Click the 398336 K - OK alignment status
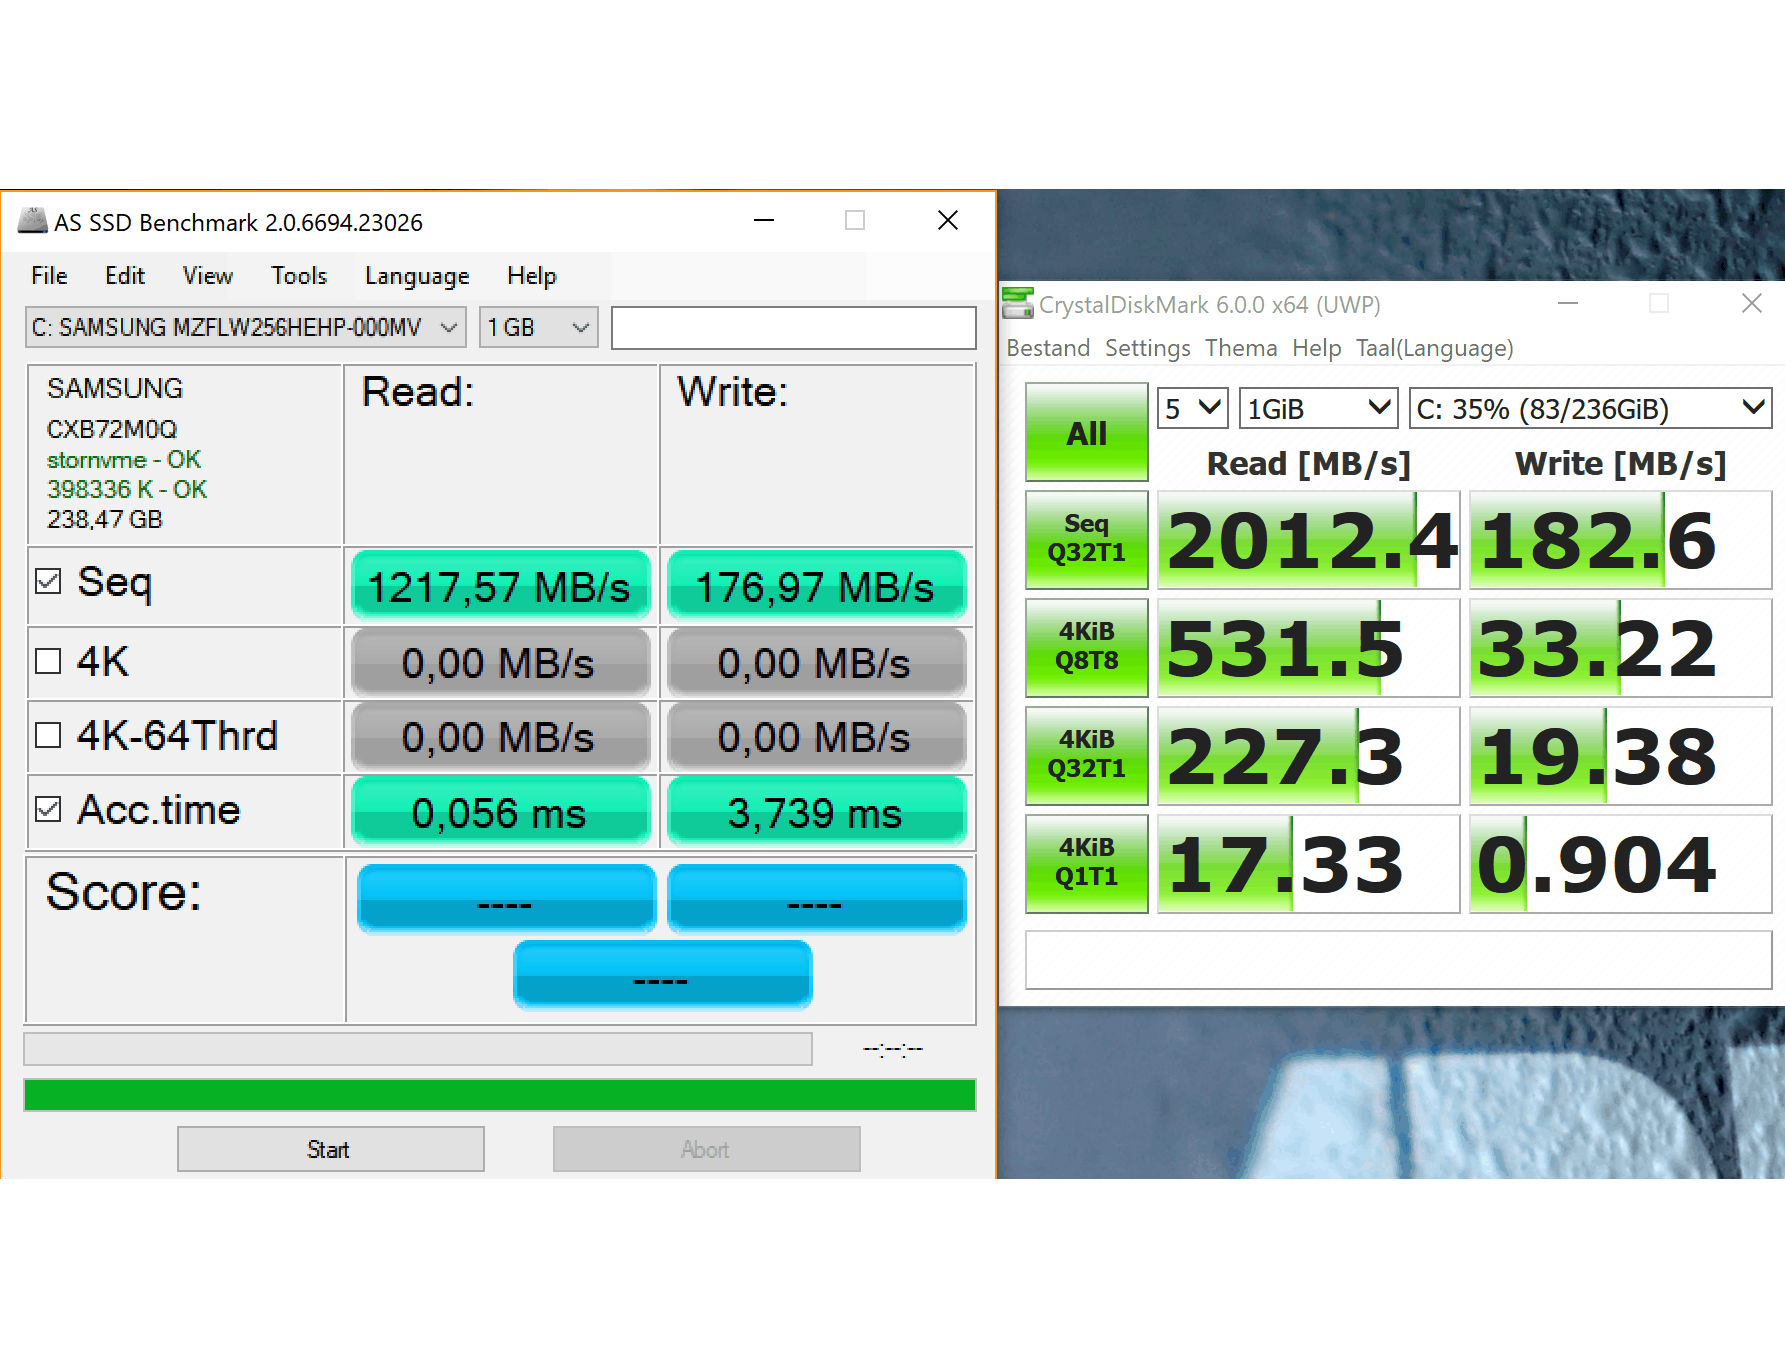1785x1368 pixels. pos(127,490)
